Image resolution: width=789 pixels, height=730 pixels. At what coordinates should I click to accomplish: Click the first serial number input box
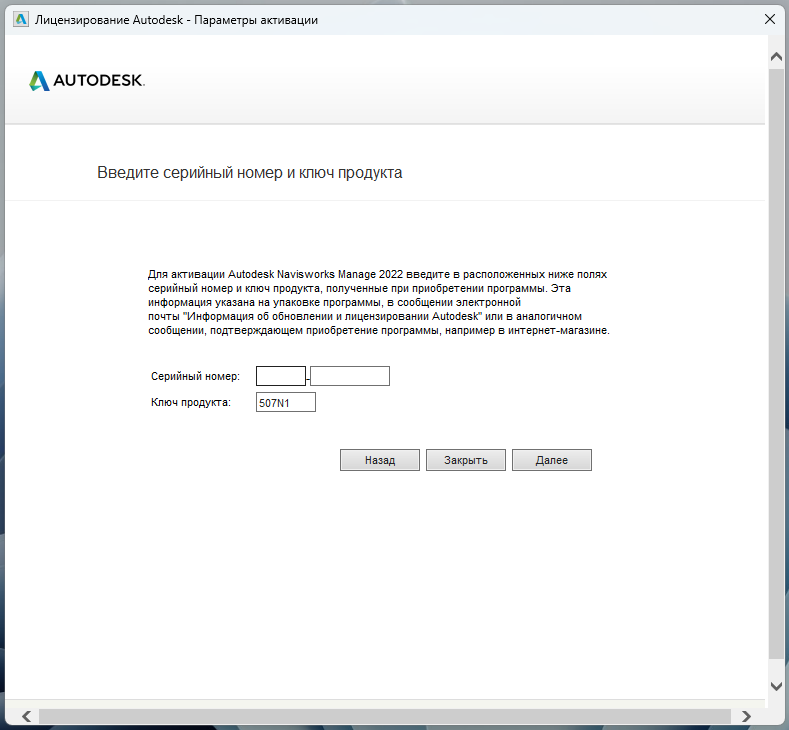coord(280,376)
